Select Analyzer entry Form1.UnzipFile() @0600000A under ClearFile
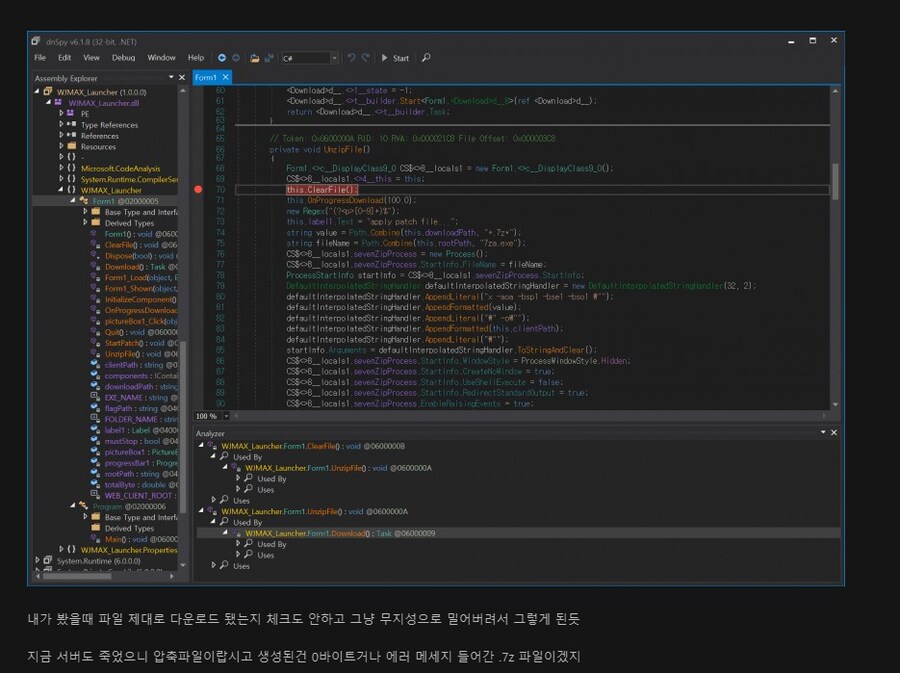 point(338,468)
